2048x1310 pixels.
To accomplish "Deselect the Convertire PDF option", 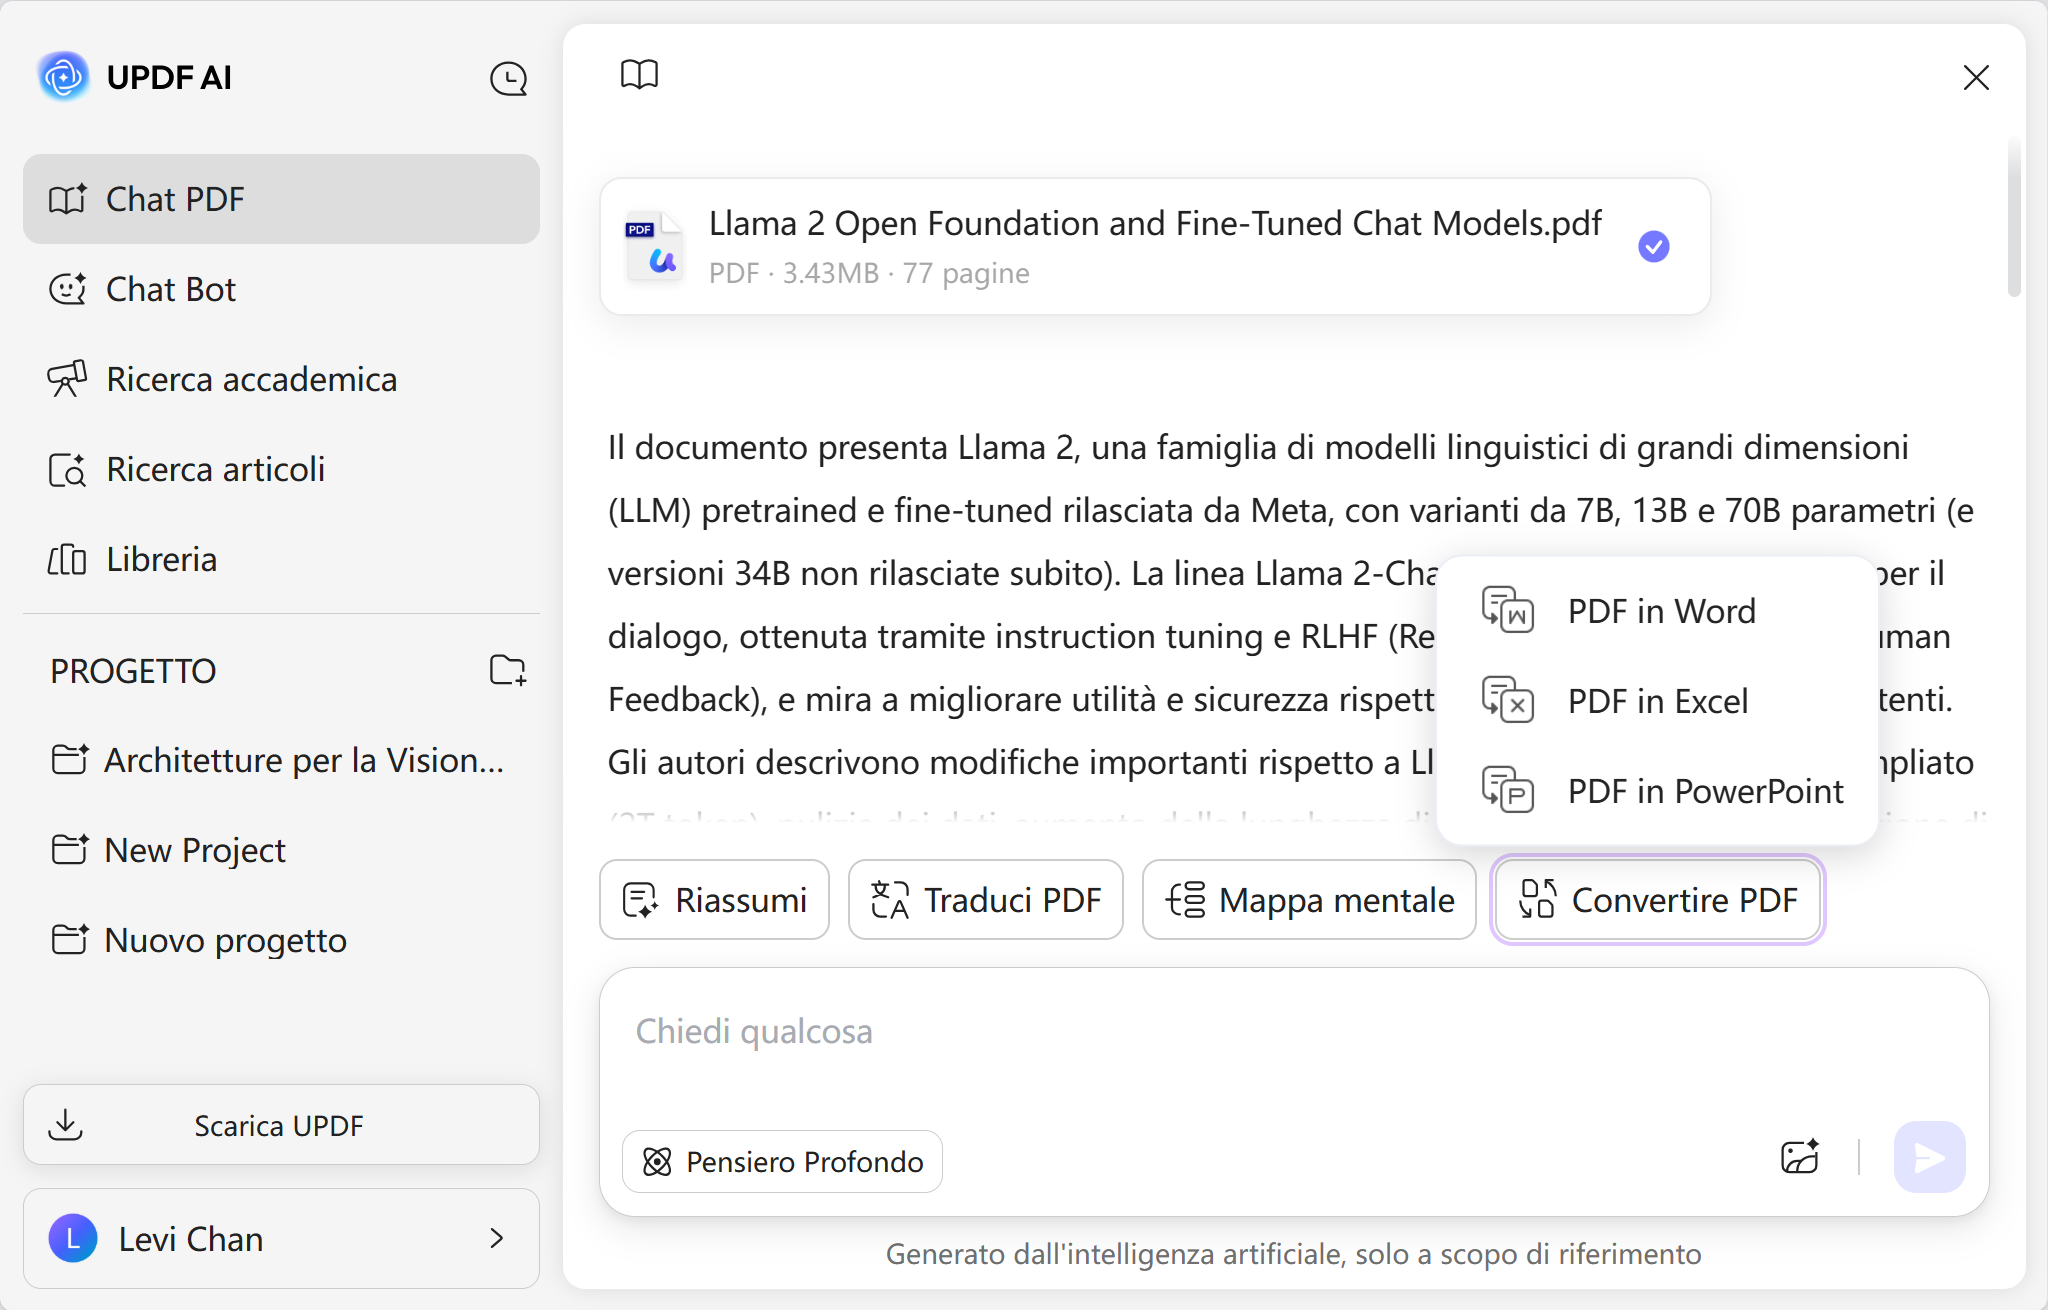I will (1656, 899).
